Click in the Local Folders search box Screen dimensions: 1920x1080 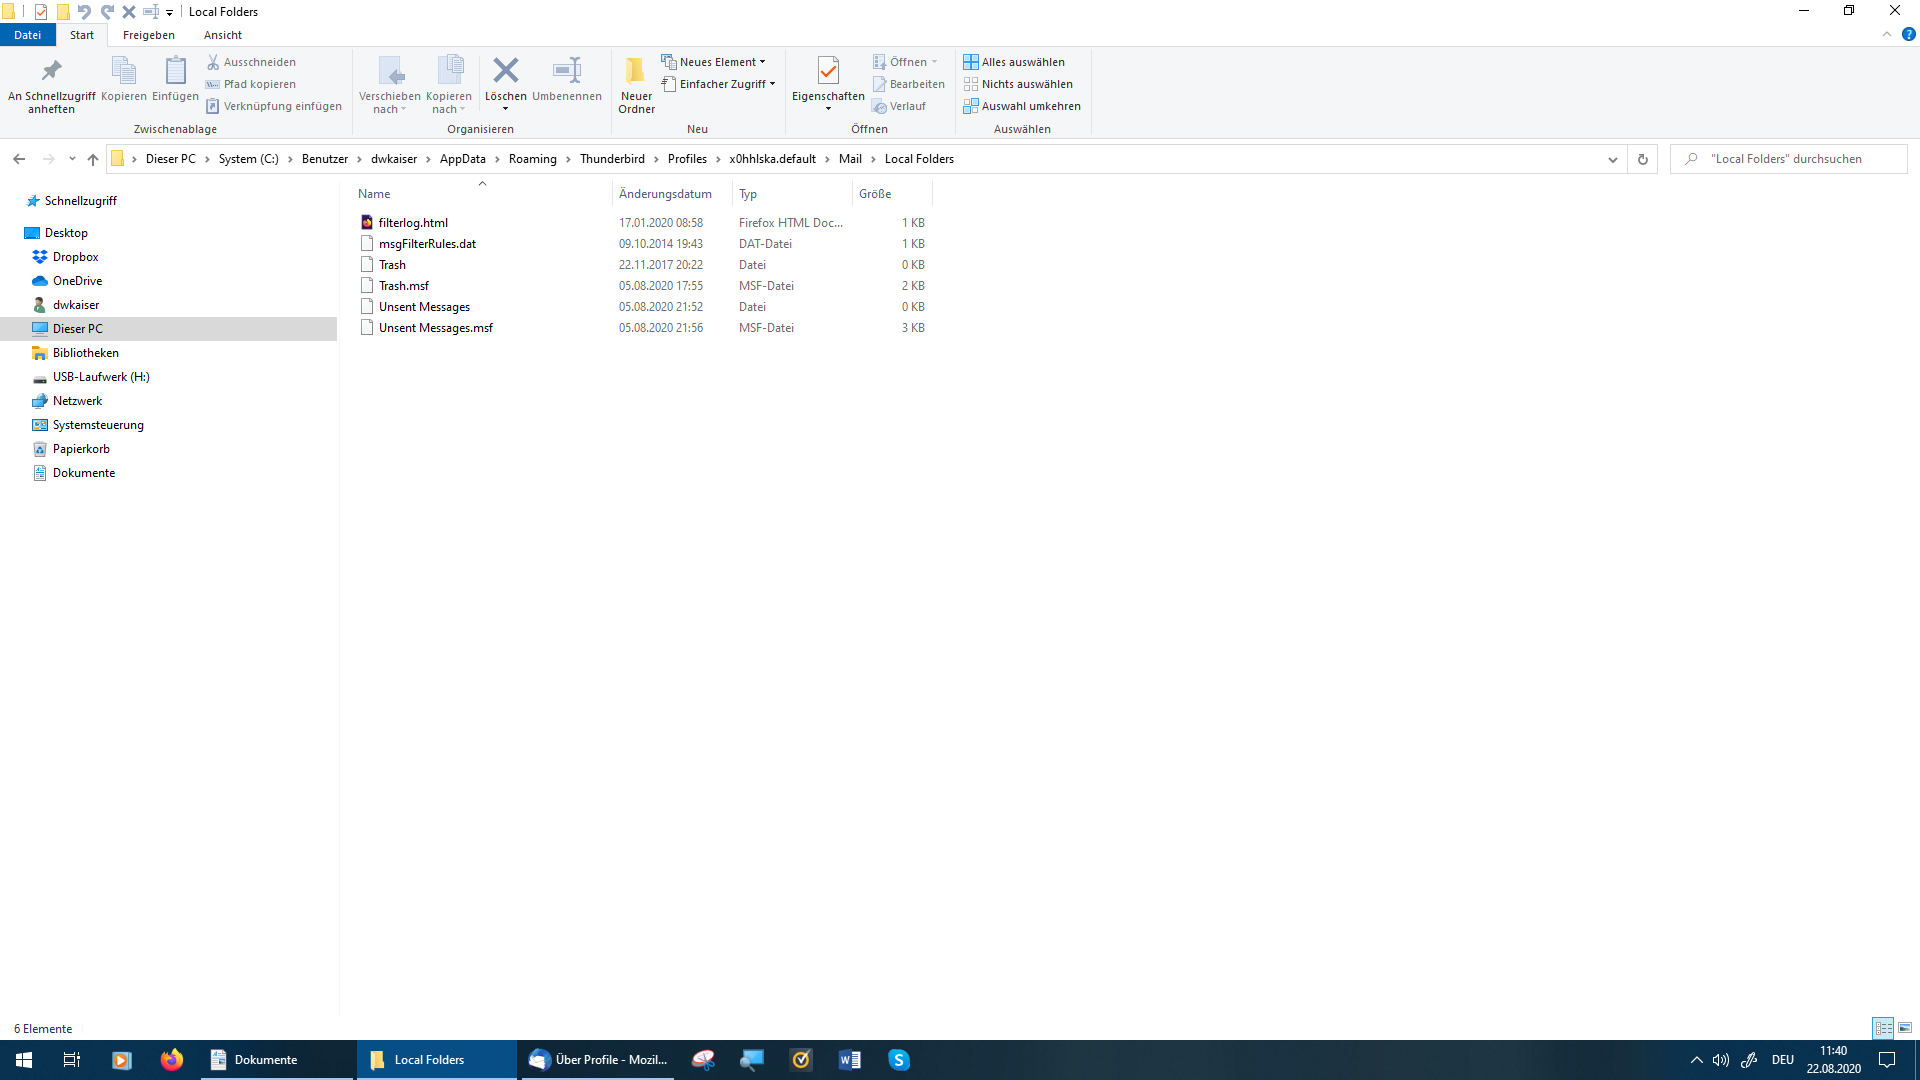point(1789,159)
